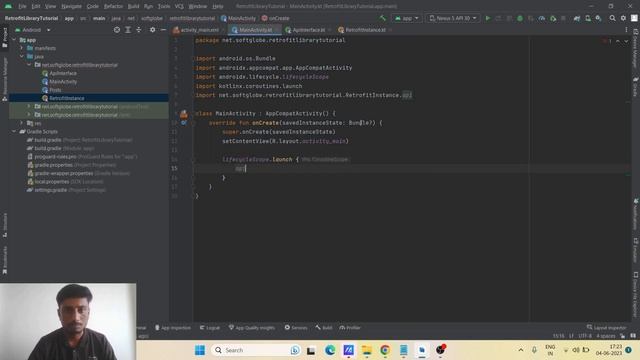Start debugging with the green bug icon

(520, 18)
